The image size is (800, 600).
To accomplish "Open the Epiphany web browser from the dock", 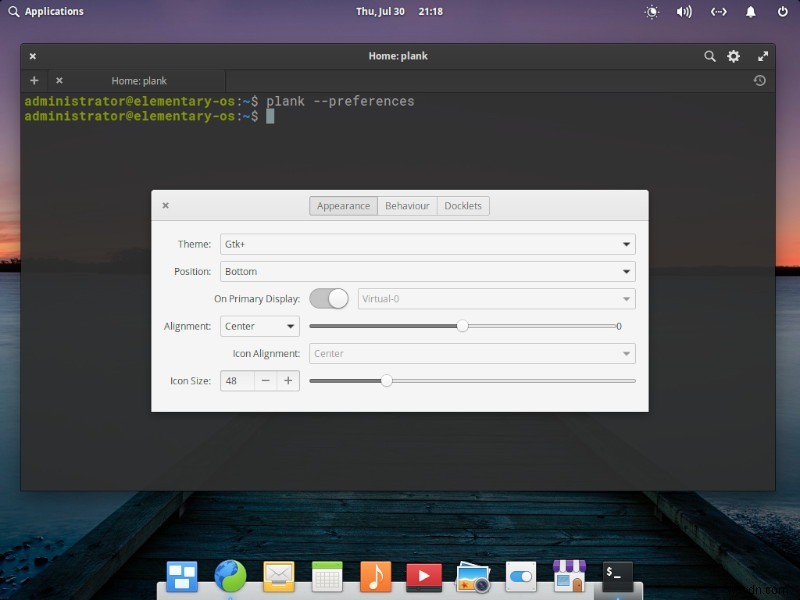I will point(230,576).
